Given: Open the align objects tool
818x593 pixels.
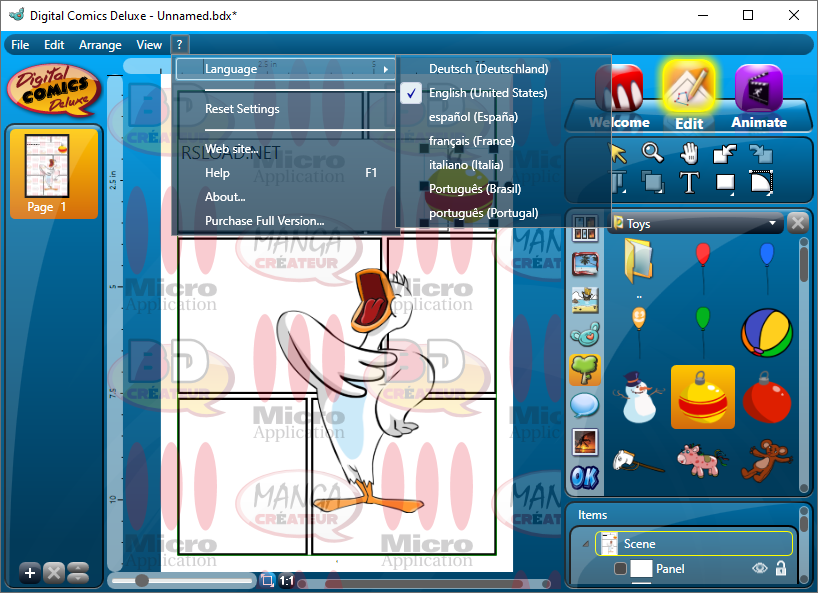Looking at the screenshot, I should [x=619, y=183].
